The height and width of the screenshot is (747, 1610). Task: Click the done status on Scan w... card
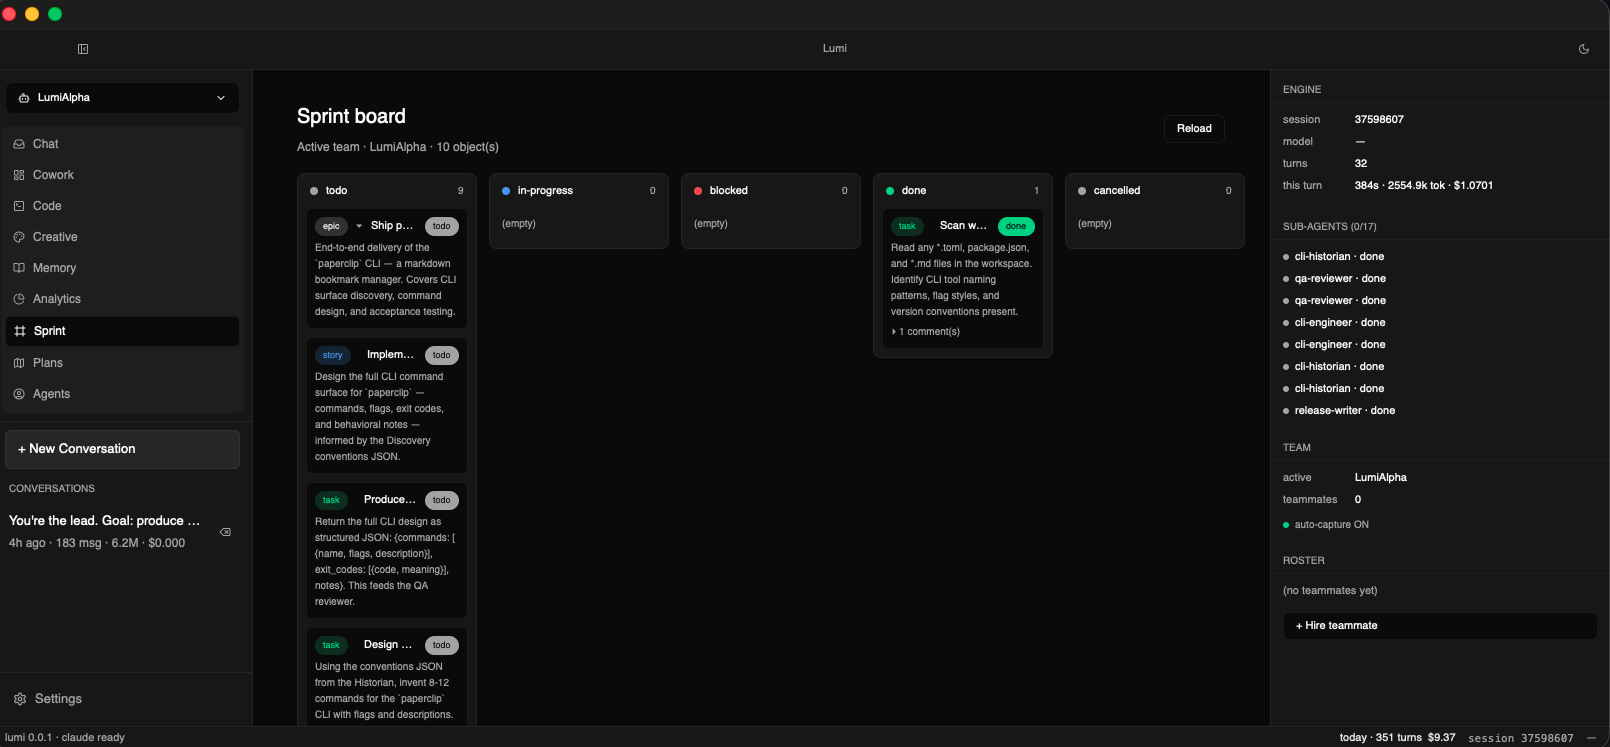(x=1016, y=226)
